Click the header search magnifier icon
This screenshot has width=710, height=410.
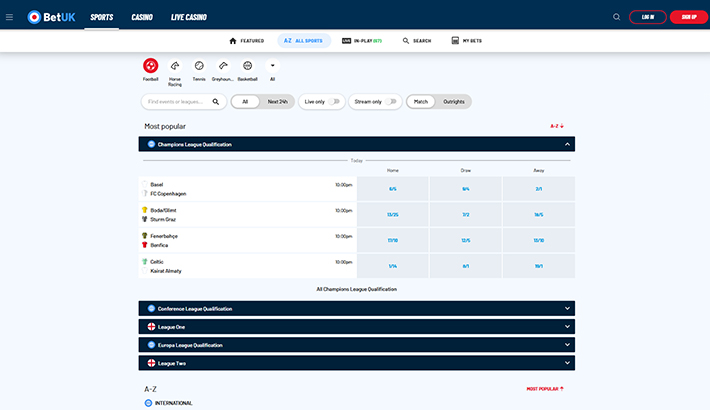click(616, 17)
